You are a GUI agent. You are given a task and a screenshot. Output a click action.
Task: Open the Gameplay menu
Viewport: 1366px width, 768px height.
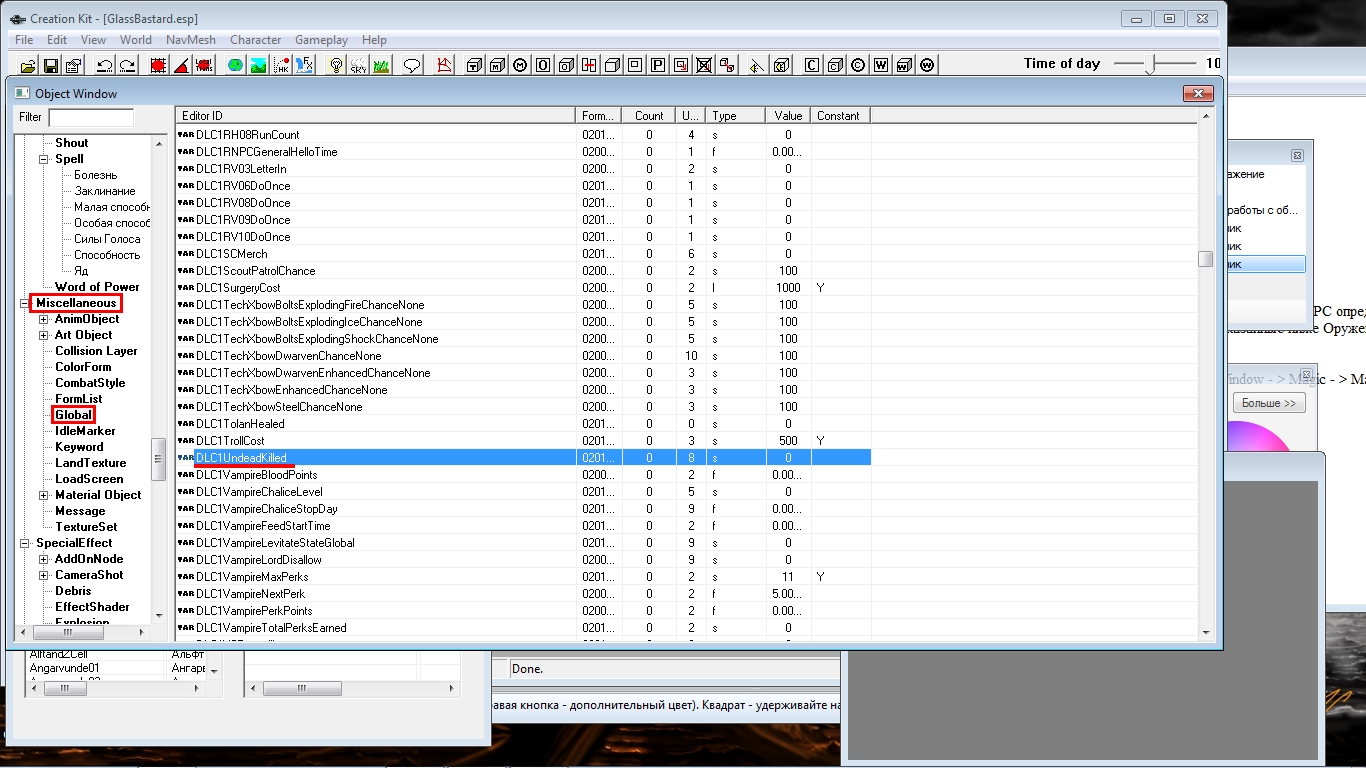pyautogui.click(x=321, y=40)
